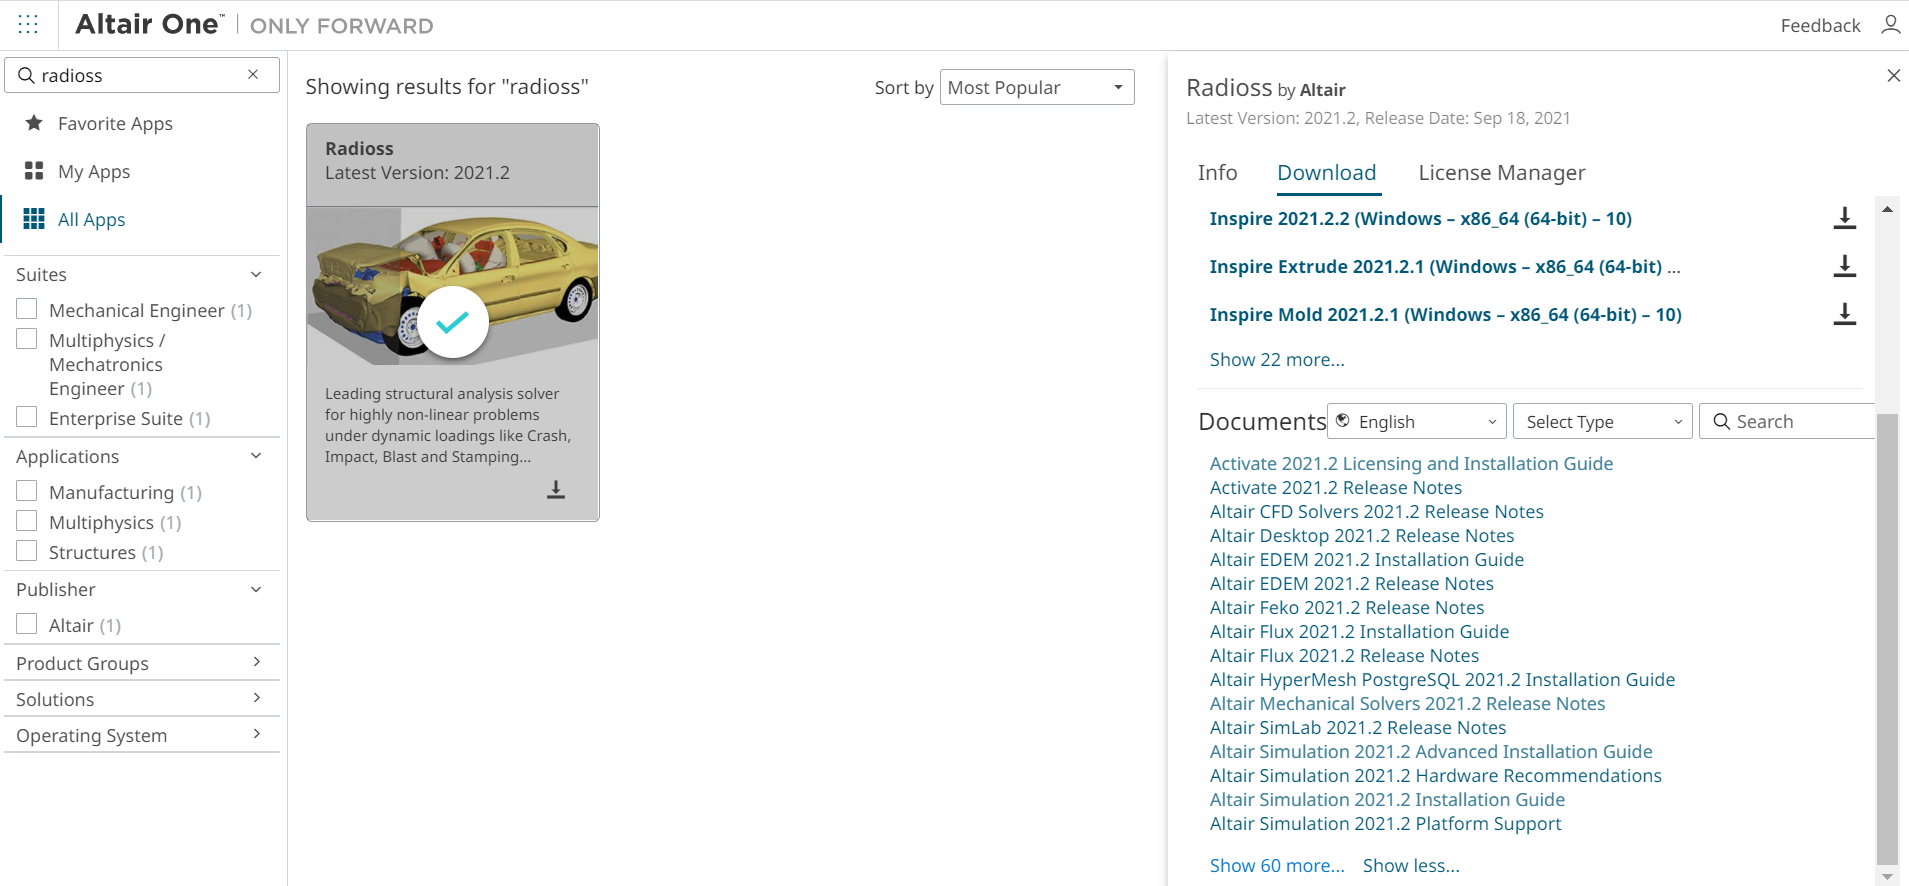Download Inspire 2021.2.2 Windows installer
Image resolution: width=1909 pixels, height=886 pixels.
click(1844, 219)
